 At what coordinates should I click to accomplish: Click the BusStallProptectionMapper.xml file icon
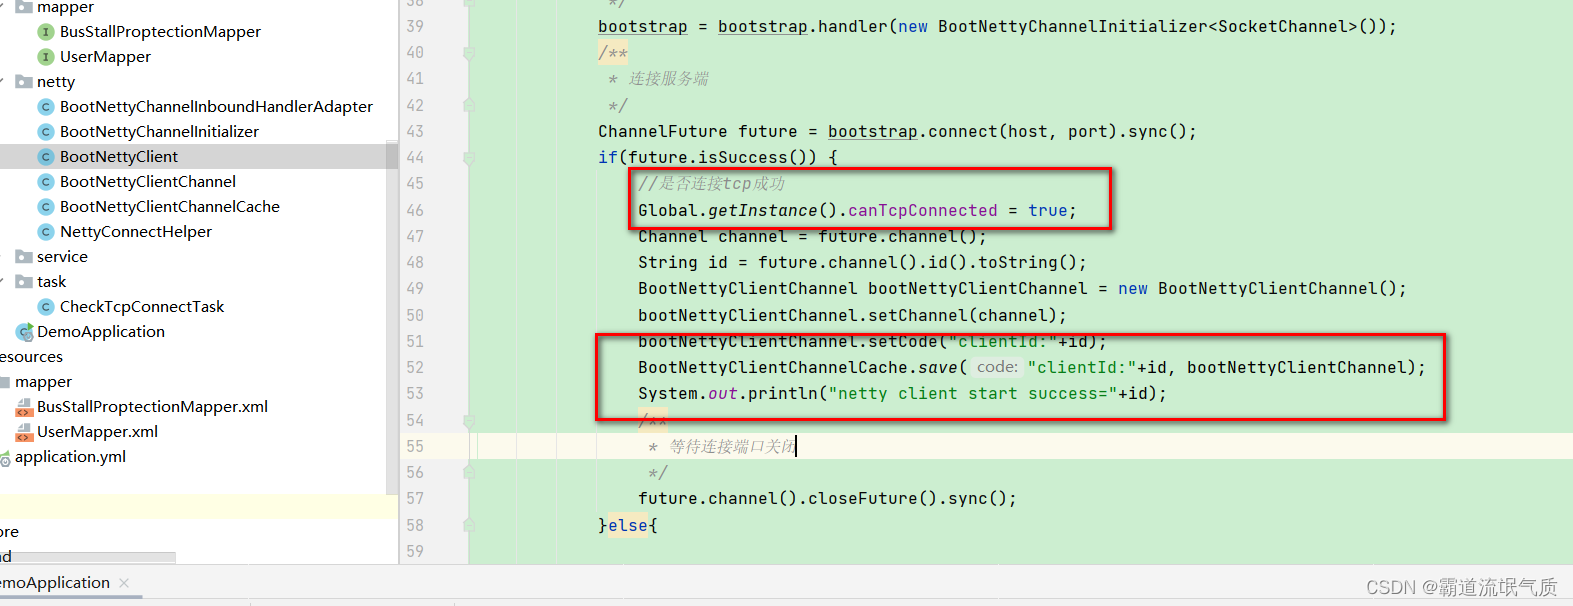[24, 407]
